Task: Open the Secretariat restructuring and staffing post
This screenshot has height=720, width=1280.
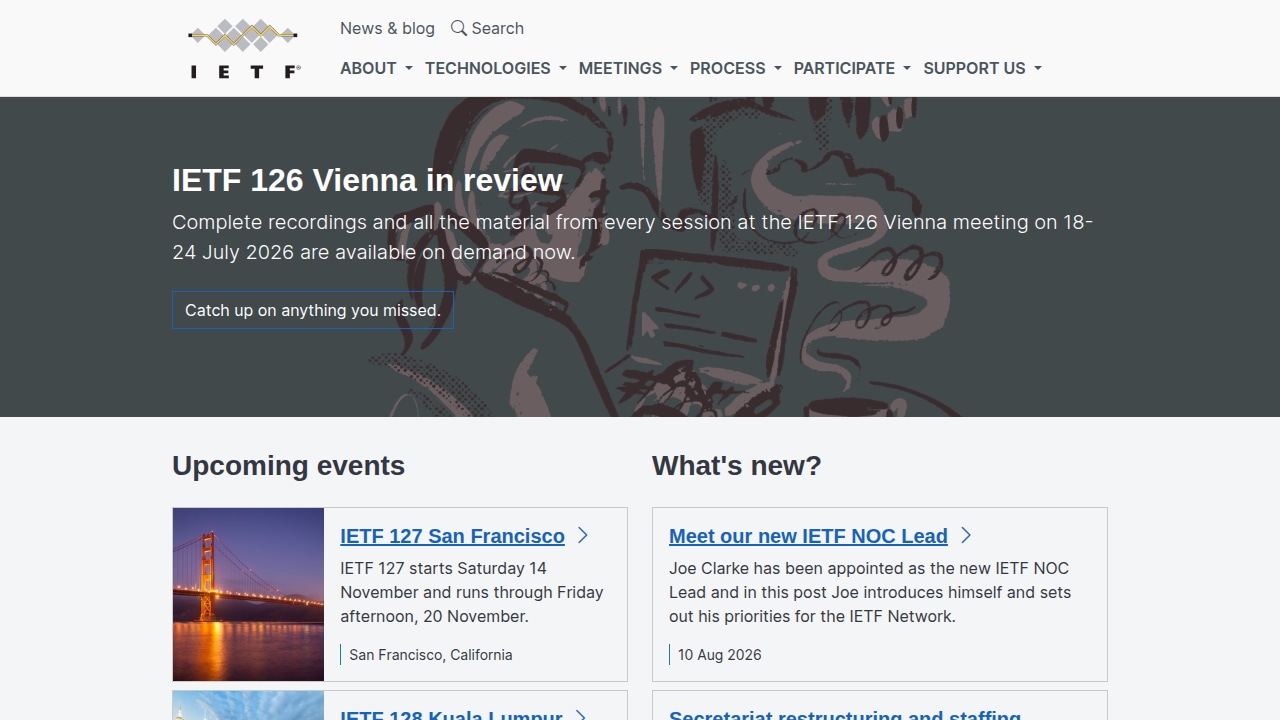Action: click(x=845, y=714)
